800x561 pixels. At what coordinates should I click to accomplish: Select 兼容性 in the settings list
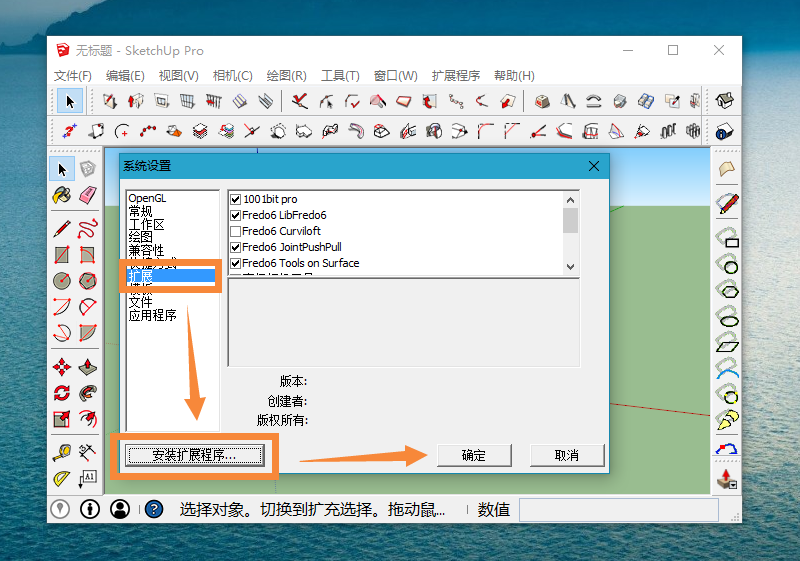click(x=146, y=250)
